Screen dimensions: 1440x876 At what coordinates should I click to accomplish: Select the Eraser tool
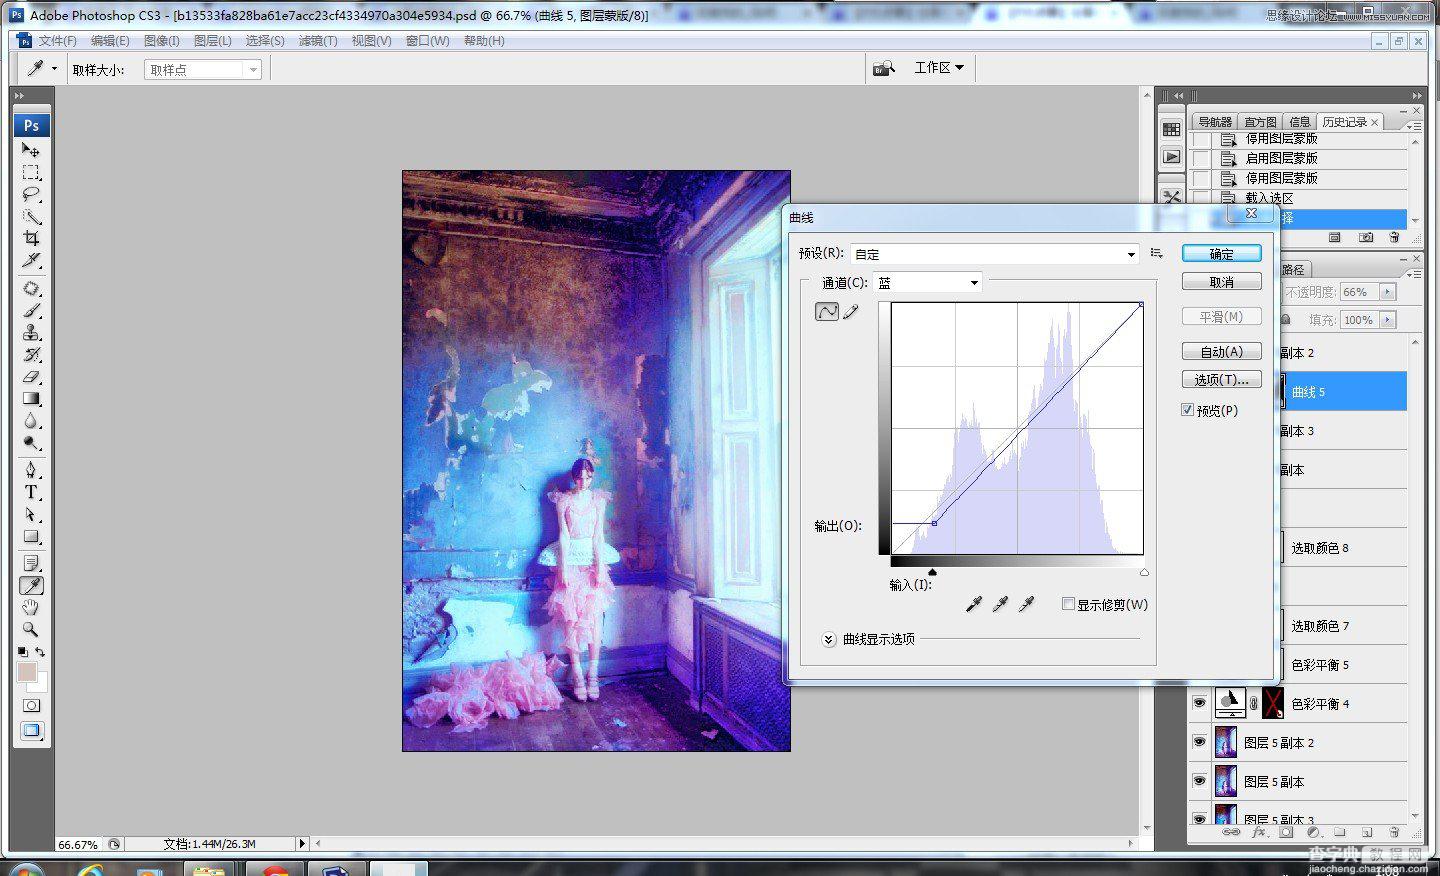coord(31,377)
